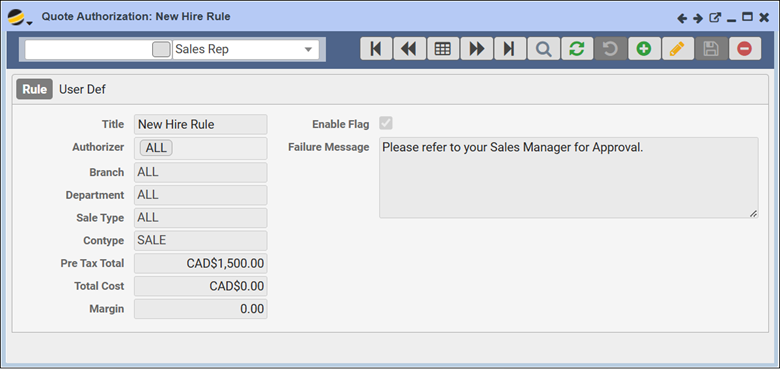Image resolution: width=780 pixels, height=369 pixels.
Task: Open the grid table view
Action: pos(443,49)
